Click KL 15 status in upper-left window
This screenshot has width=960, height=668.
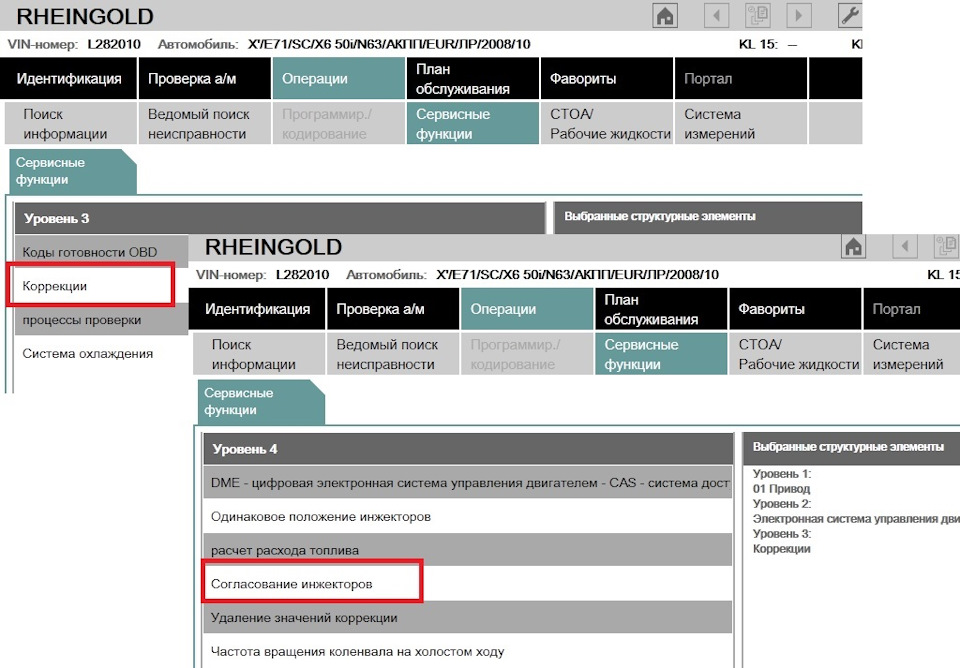click(x=768, y=44)
